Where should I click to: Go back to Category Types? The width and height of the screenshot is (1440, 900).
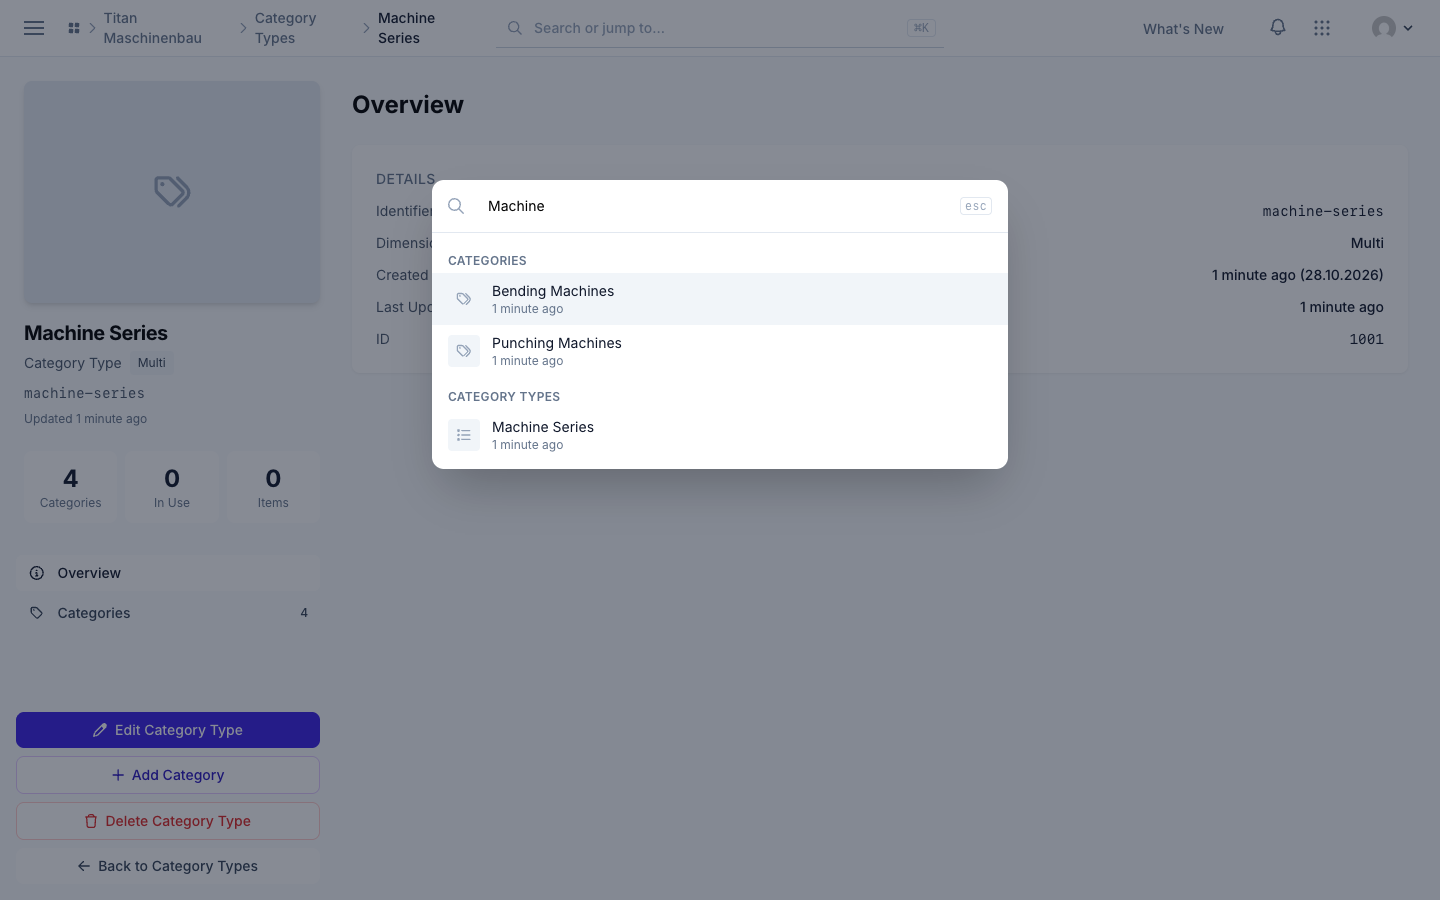tap(168, 866)
